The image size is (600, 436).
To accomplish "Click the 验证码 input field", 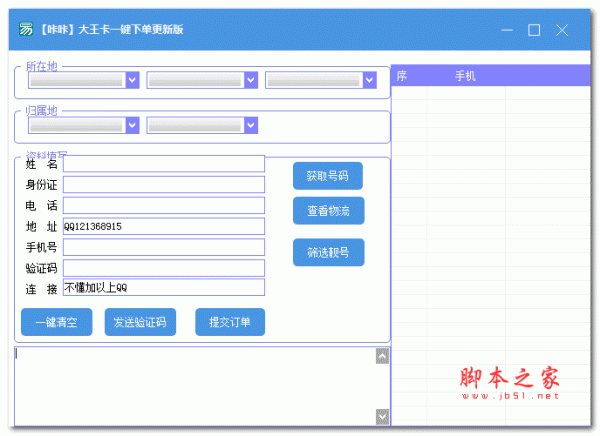I will tap(164, 268).
